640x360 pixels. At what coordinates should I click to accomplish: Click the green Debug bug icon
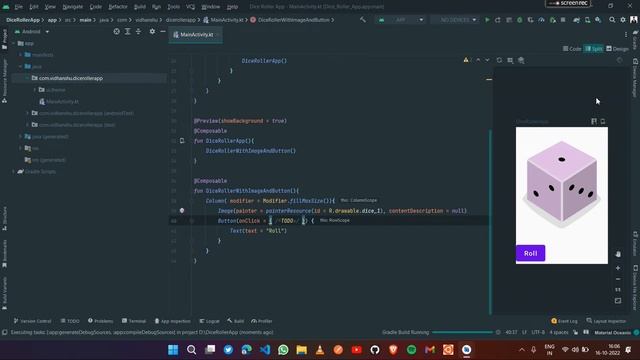tap(520, 20)
